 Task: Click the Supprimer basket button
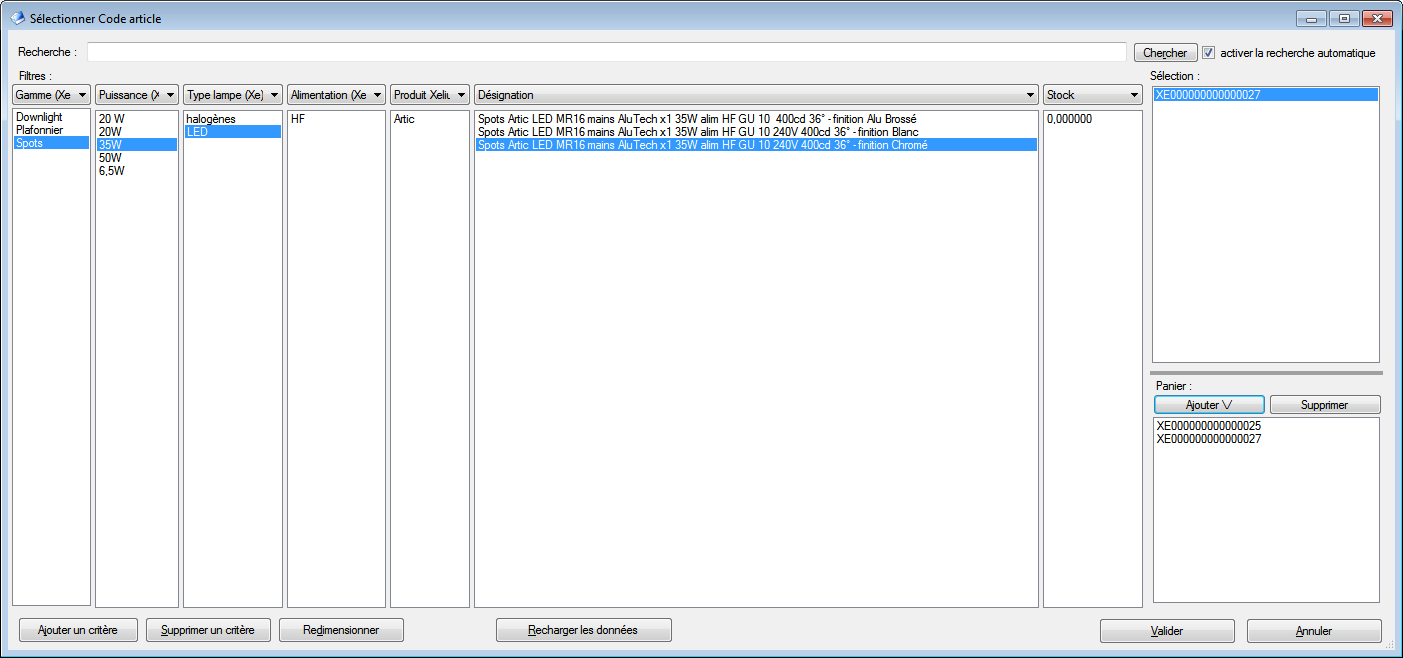tap(1325, 405)
